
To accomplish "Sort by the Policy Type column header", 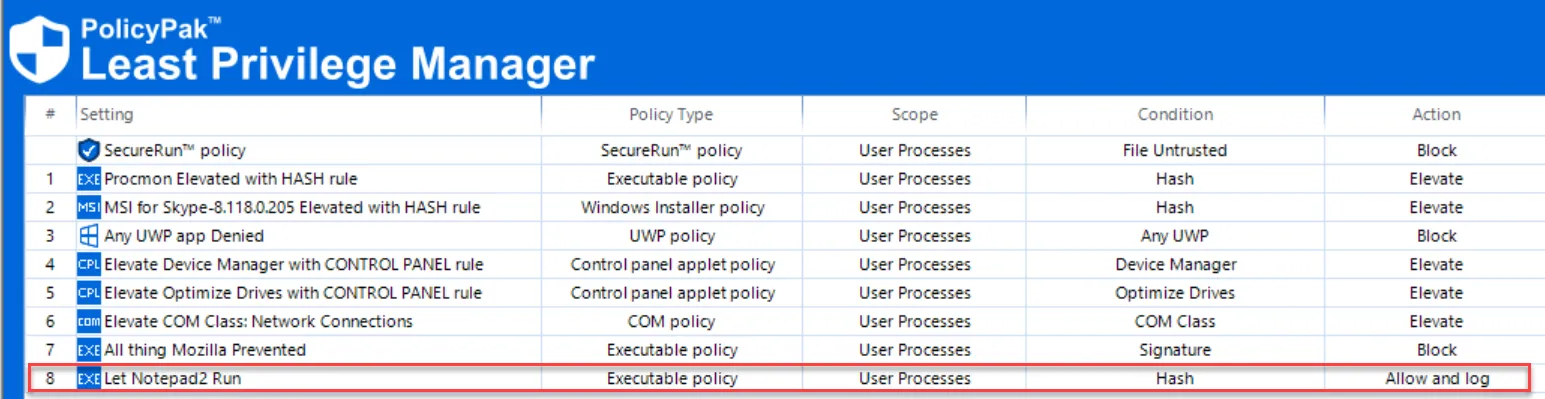I will [671, 115].
